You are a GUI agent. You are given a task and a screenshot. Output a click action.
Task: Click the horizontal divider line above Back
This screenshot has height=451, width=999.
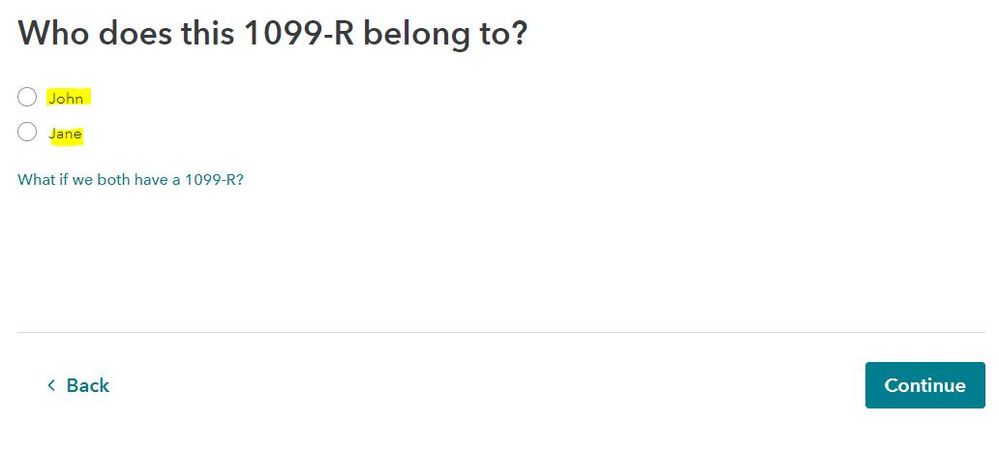[500, 332]
